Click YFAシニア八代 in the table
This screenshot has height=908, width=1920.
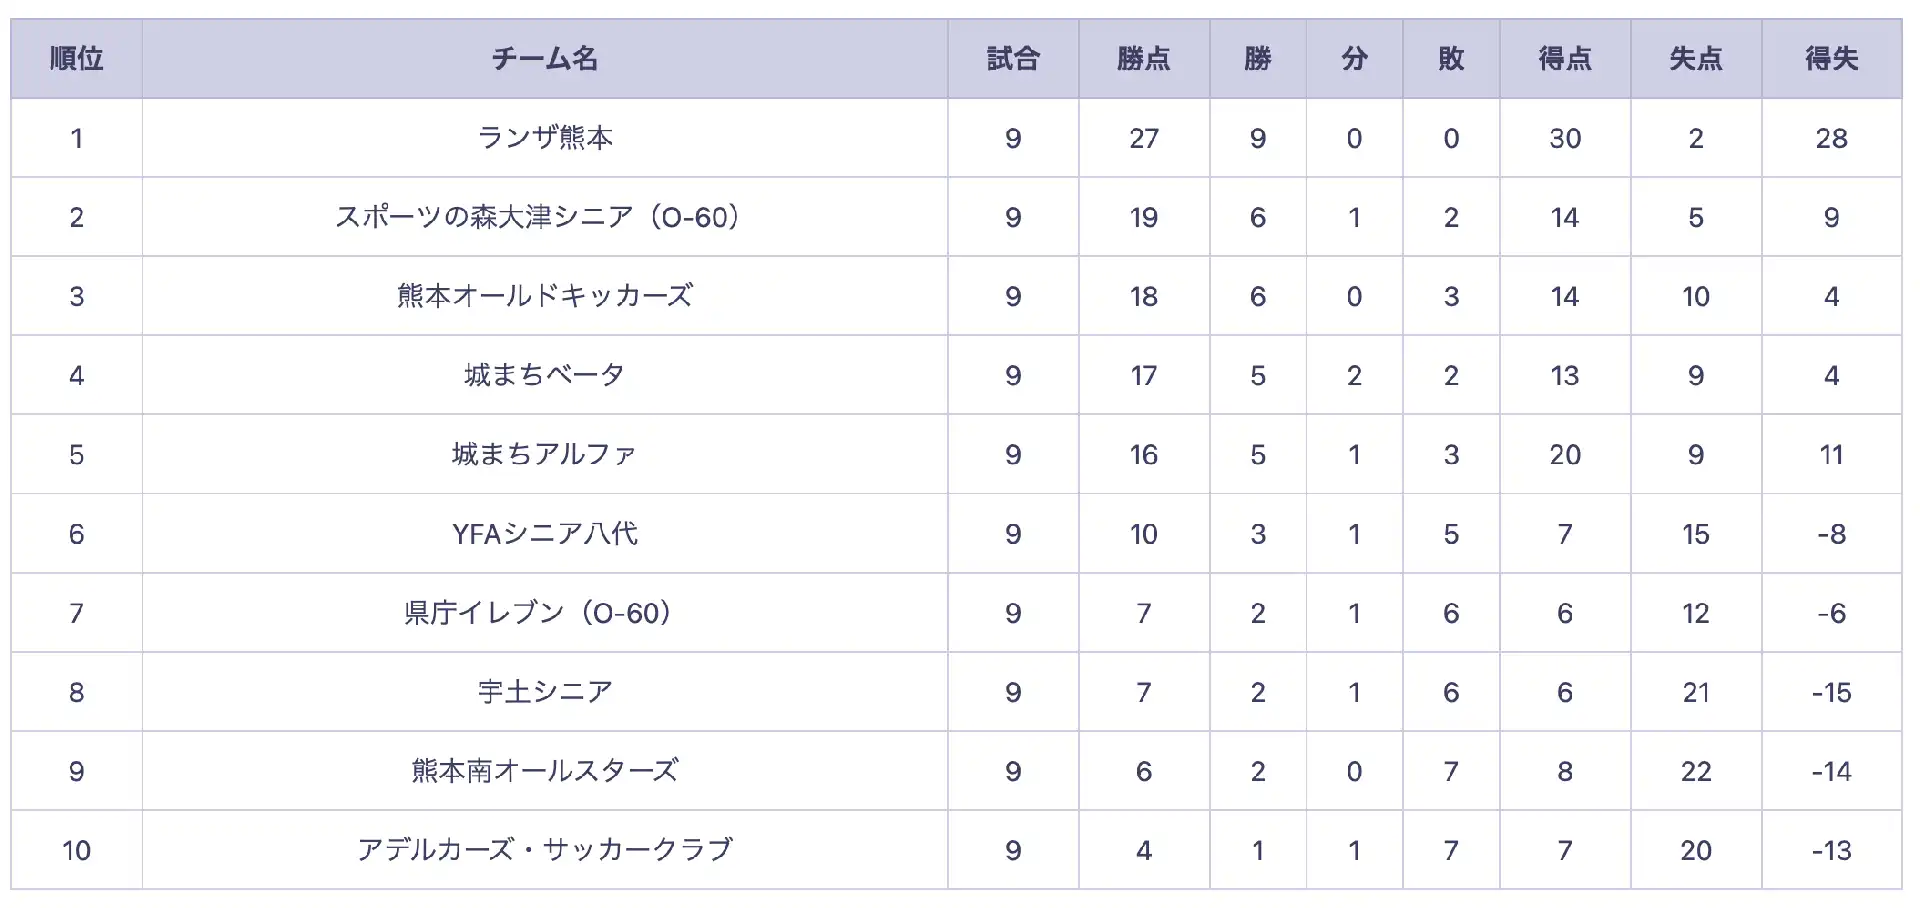pos(544,534)
